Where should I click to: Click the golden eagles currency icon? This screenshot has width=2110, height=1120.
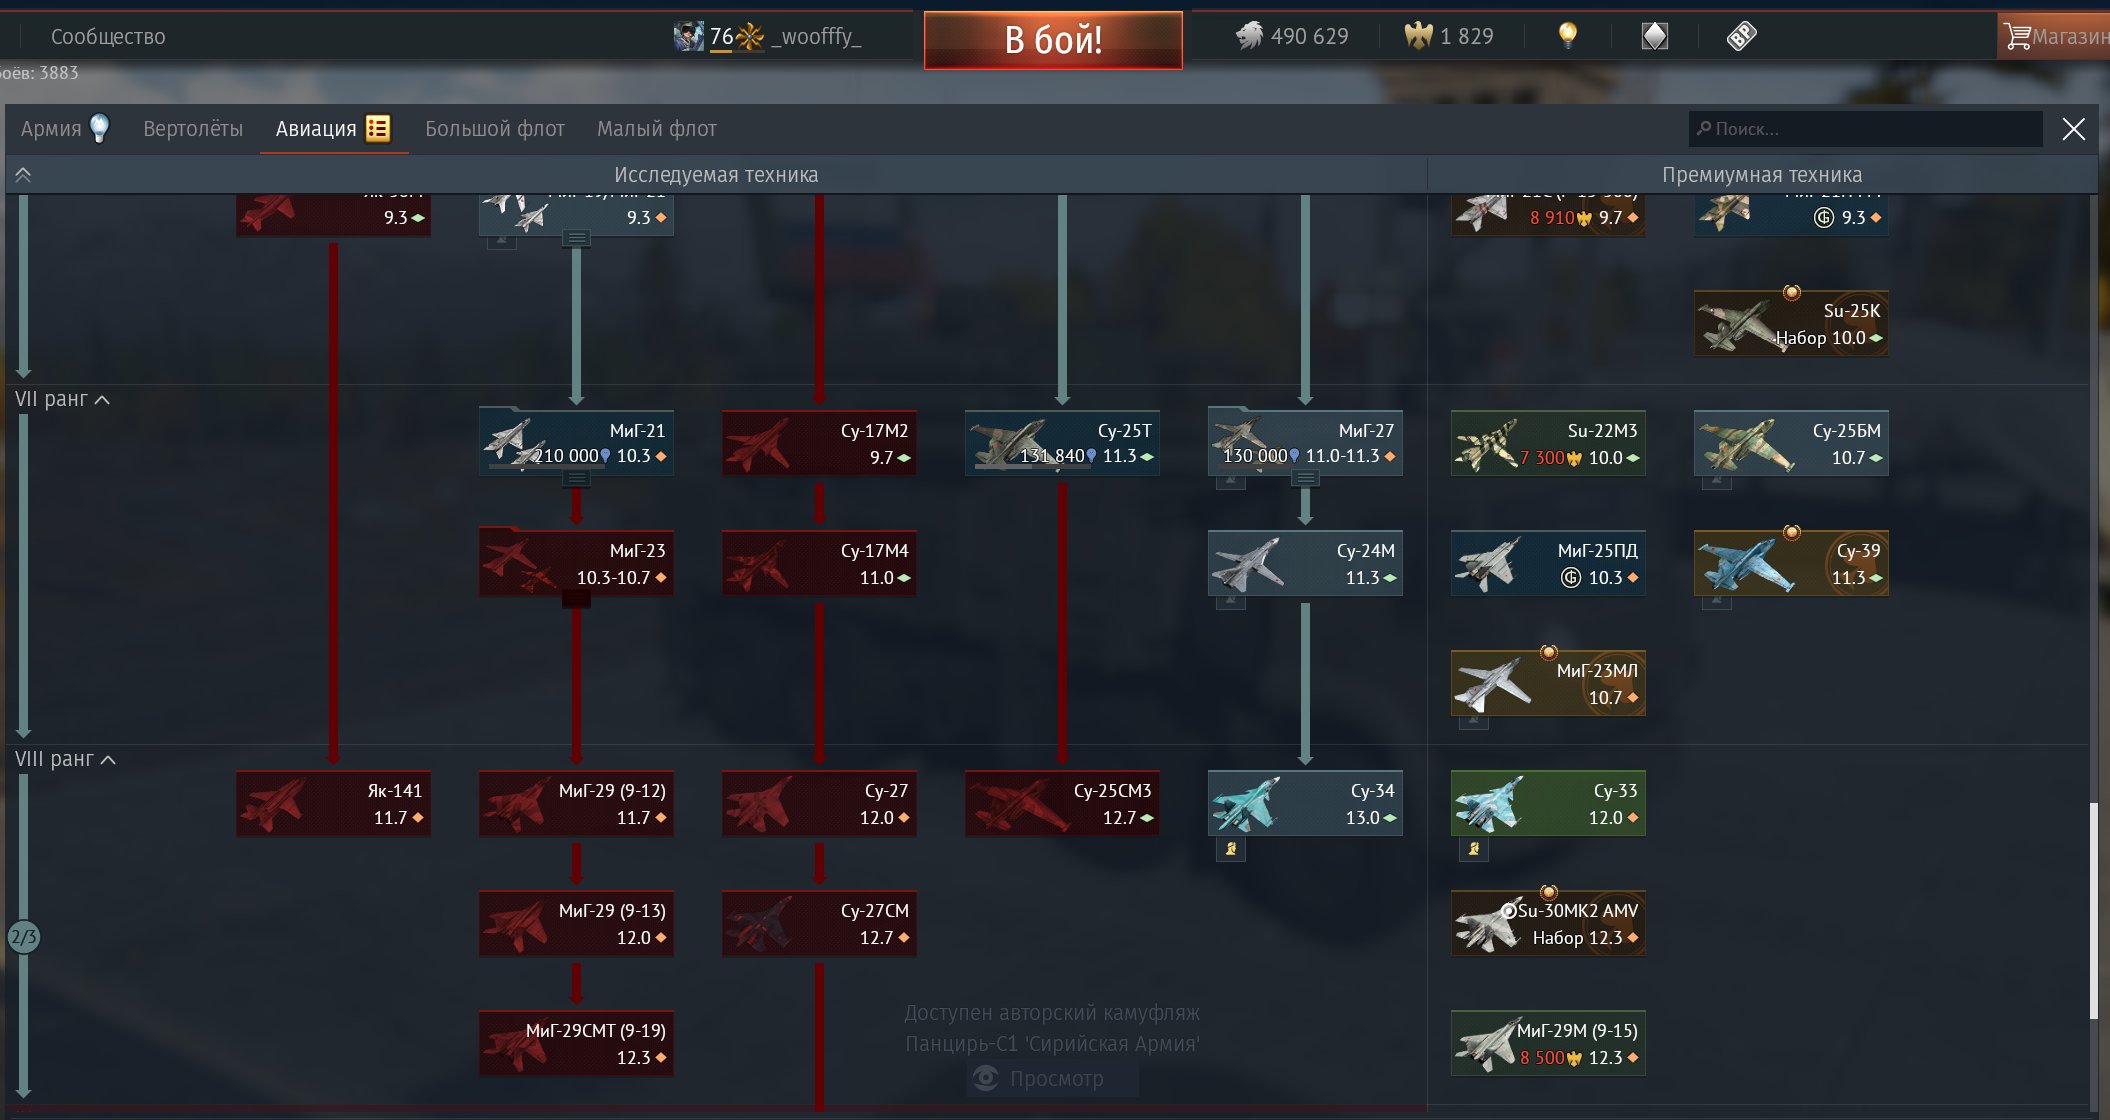[x=1418, y=36]
